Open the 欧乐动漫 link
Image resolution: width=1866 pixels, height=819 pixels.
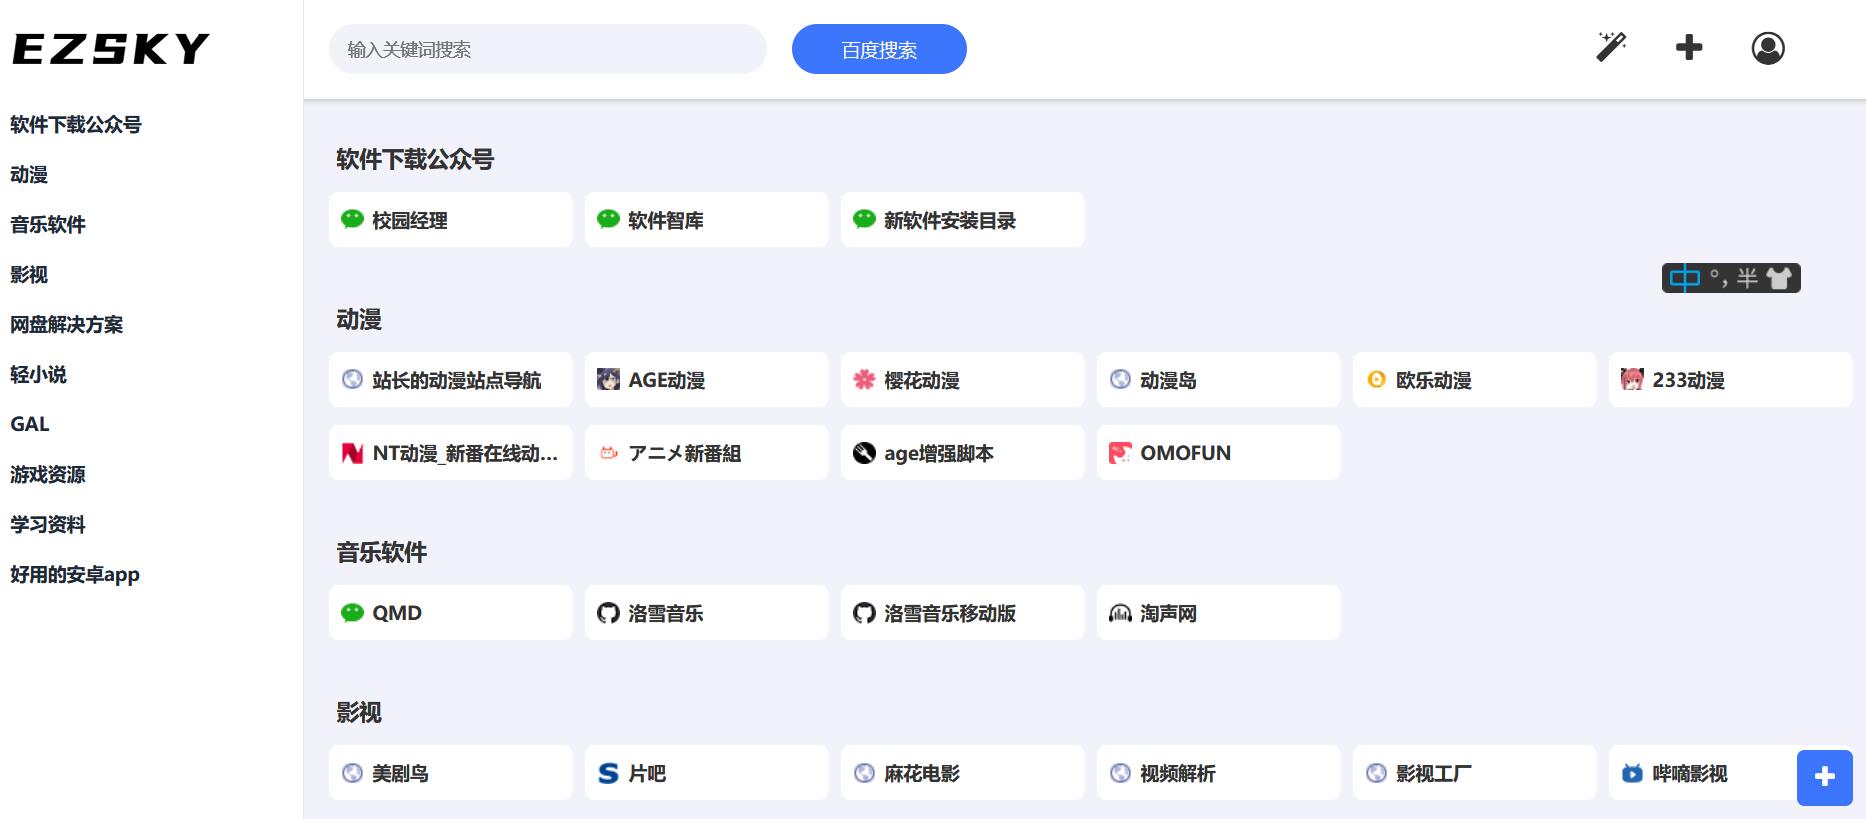1475,380
